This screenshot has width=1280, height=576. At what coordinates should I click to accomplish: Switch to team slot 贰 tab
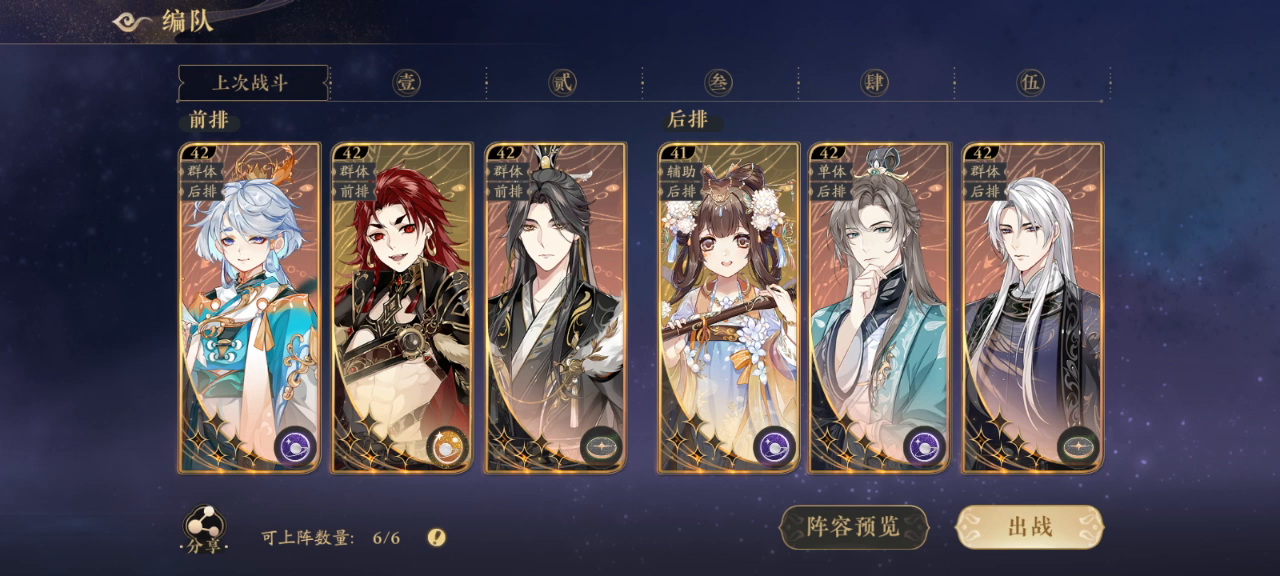[x=563, y=82]
